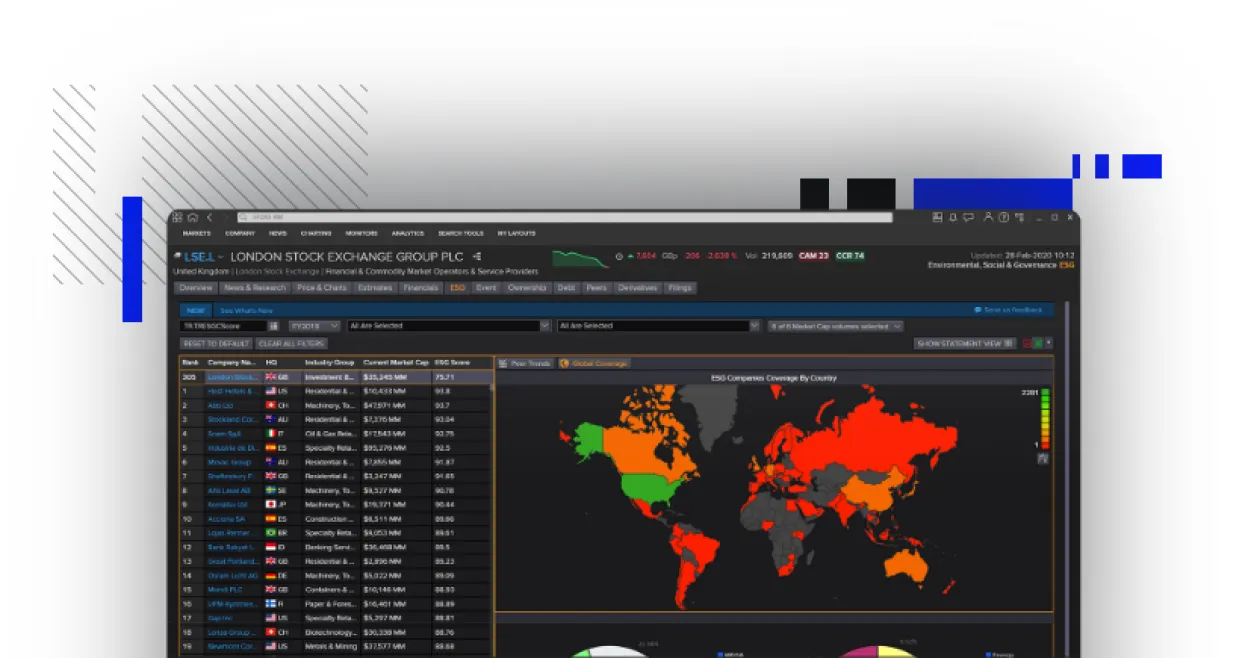
Task: Click the mini price chart thumbnail
Action: coord(581,259)
